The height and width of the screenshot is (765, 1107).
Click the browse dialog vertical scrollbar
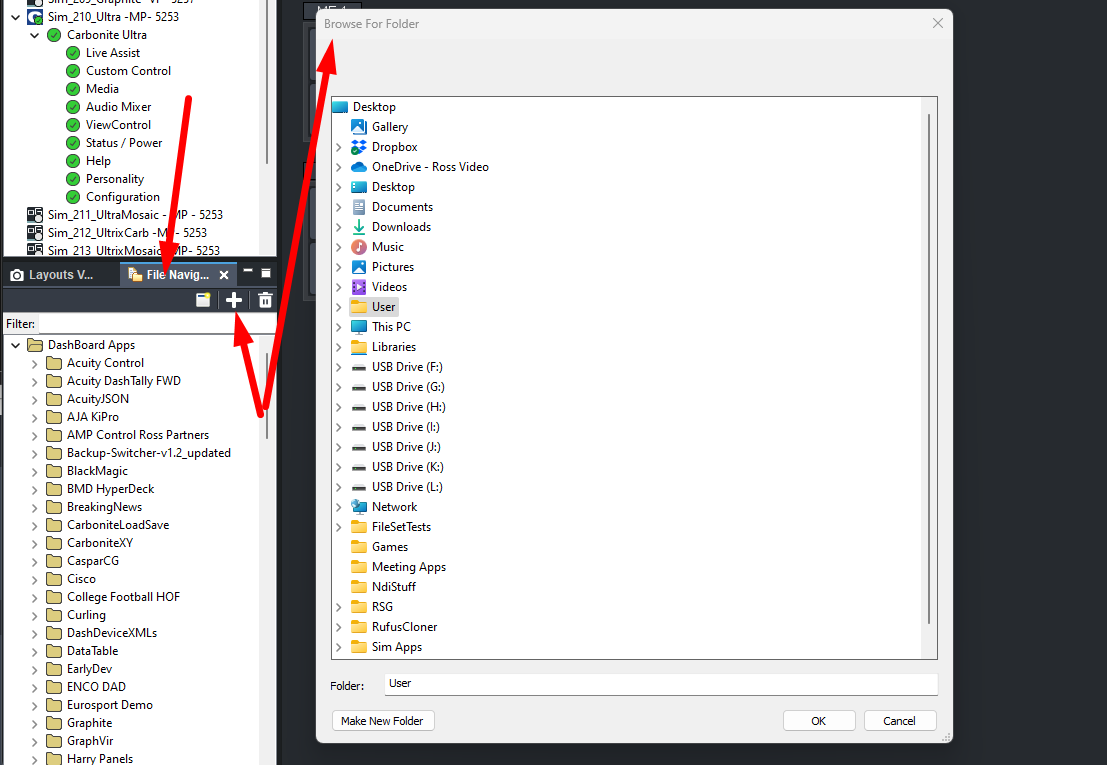tap(929, 368)
